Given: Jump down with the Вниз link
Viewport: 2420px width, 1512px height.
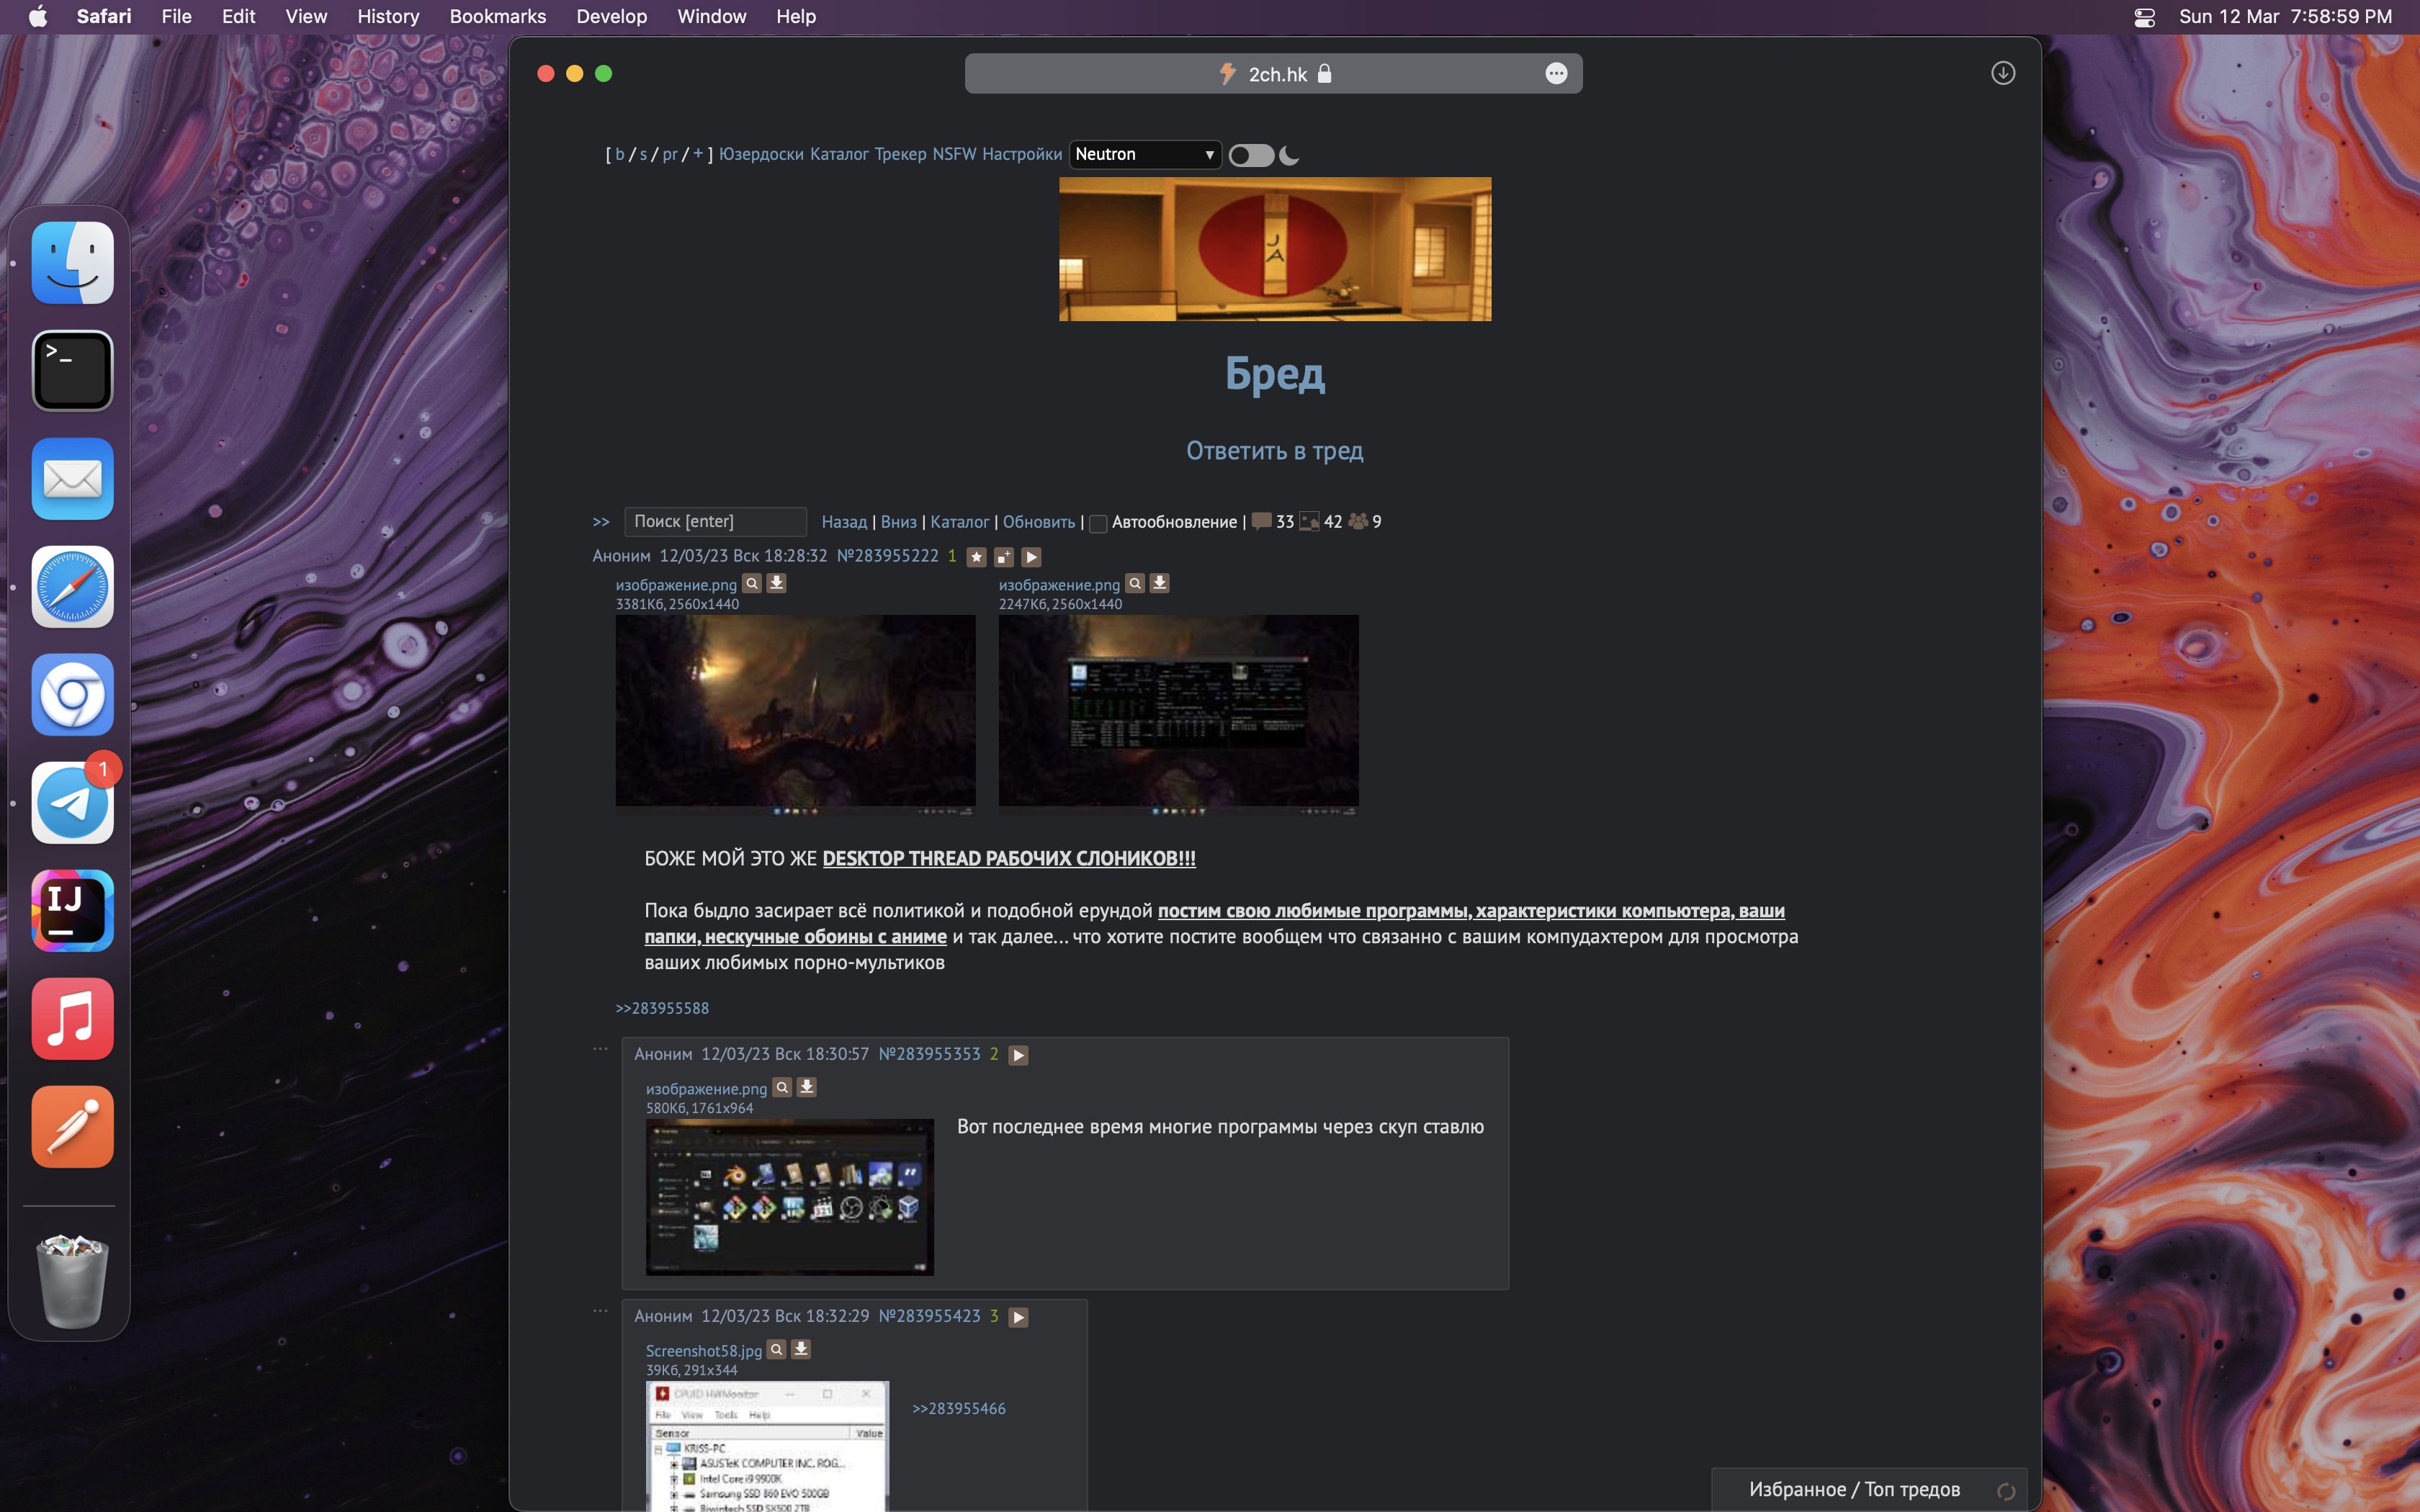Looking at the screenshot, I should [x=898, y=522].
